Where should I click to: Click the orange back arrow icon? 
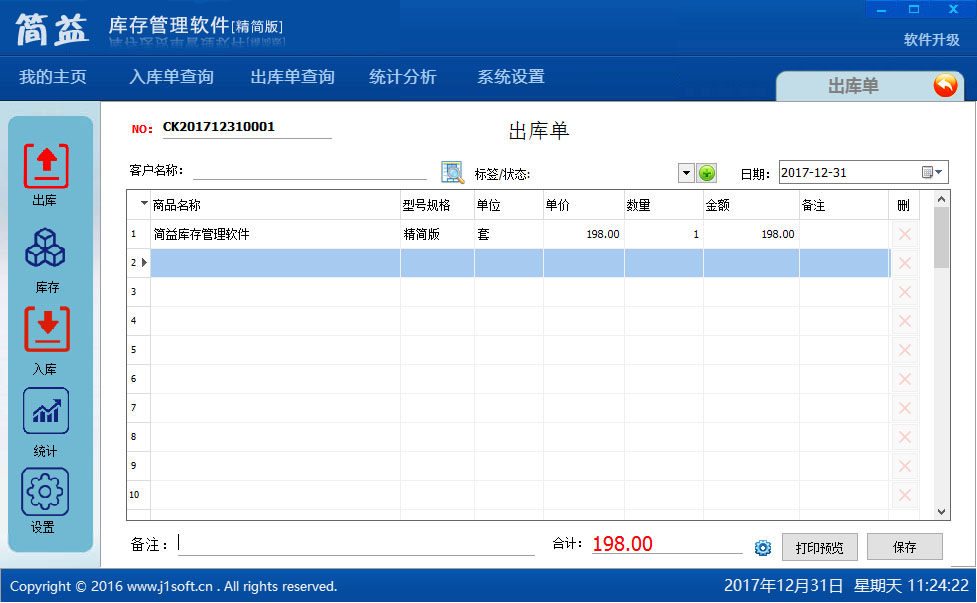[x=944, y=86]
